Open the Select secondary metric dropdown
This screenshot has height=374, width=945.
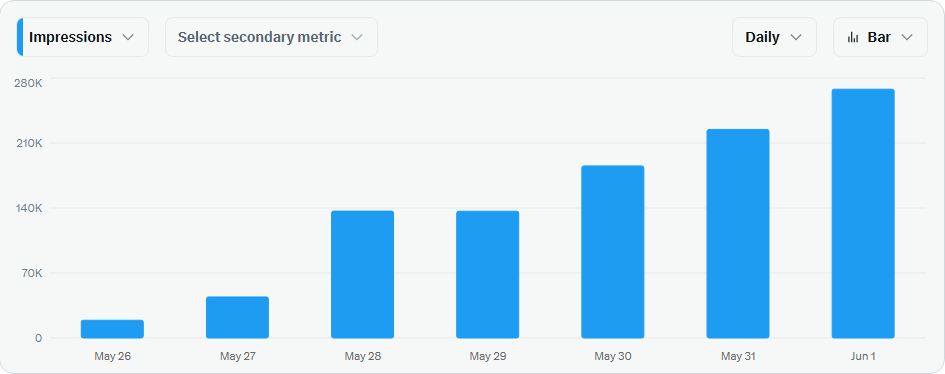click(x=271, y=37)
